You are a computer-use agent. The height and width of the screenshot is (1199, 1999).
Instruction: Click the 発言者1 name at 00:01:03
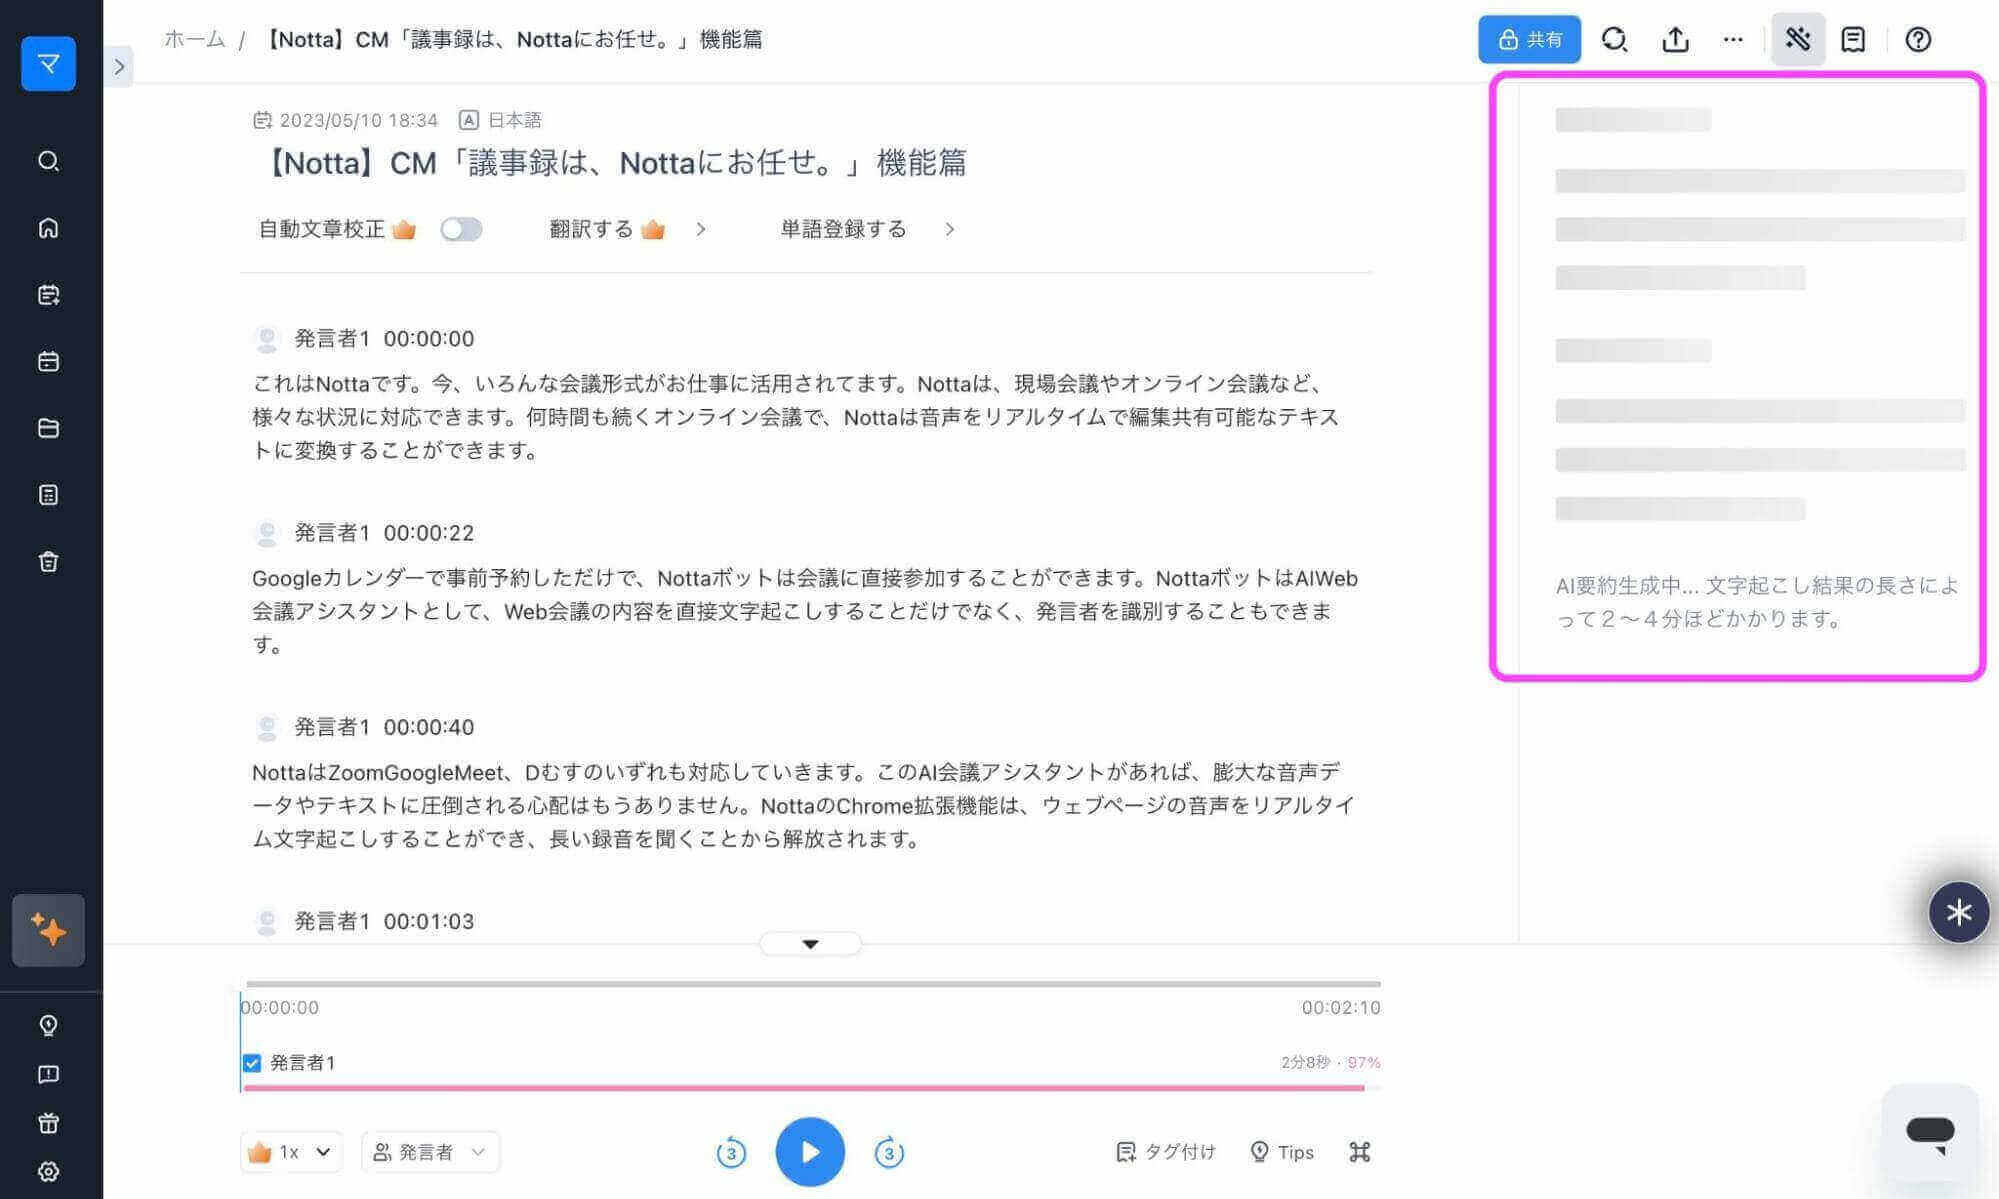331,921
